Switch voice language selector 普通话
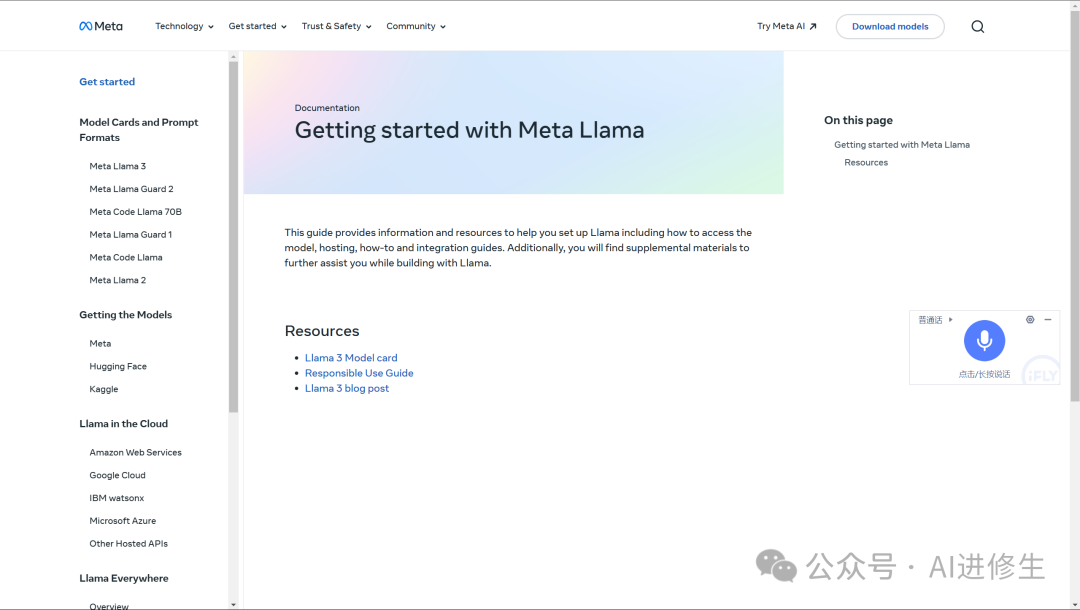This screenshot has height=610, width=1080. pos(935,319)
